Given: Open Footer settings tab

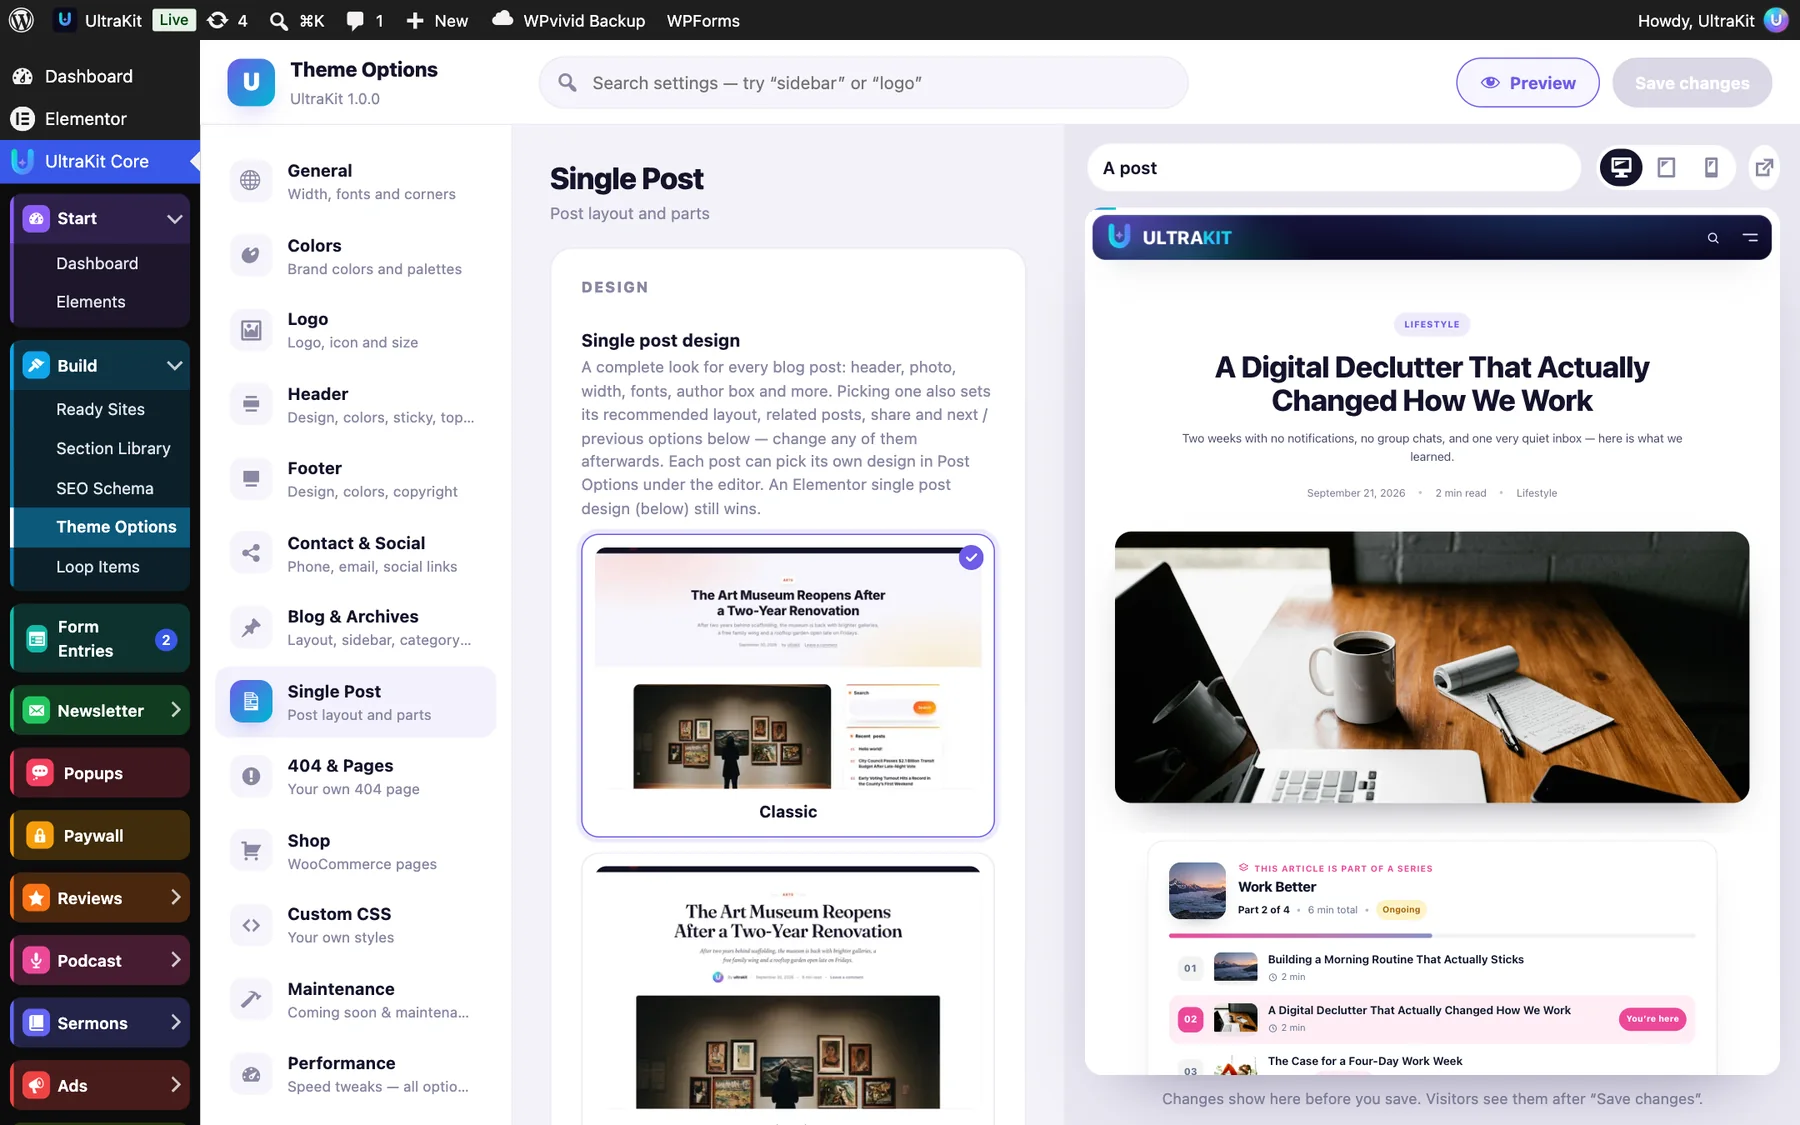Looking at the screenshot, I should 356,479.
